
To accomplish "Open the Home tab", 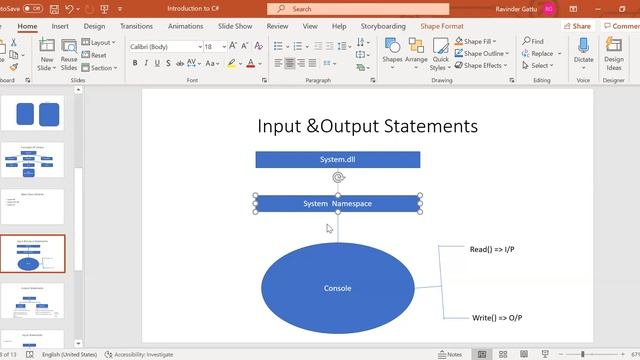I will click(27, 26).
